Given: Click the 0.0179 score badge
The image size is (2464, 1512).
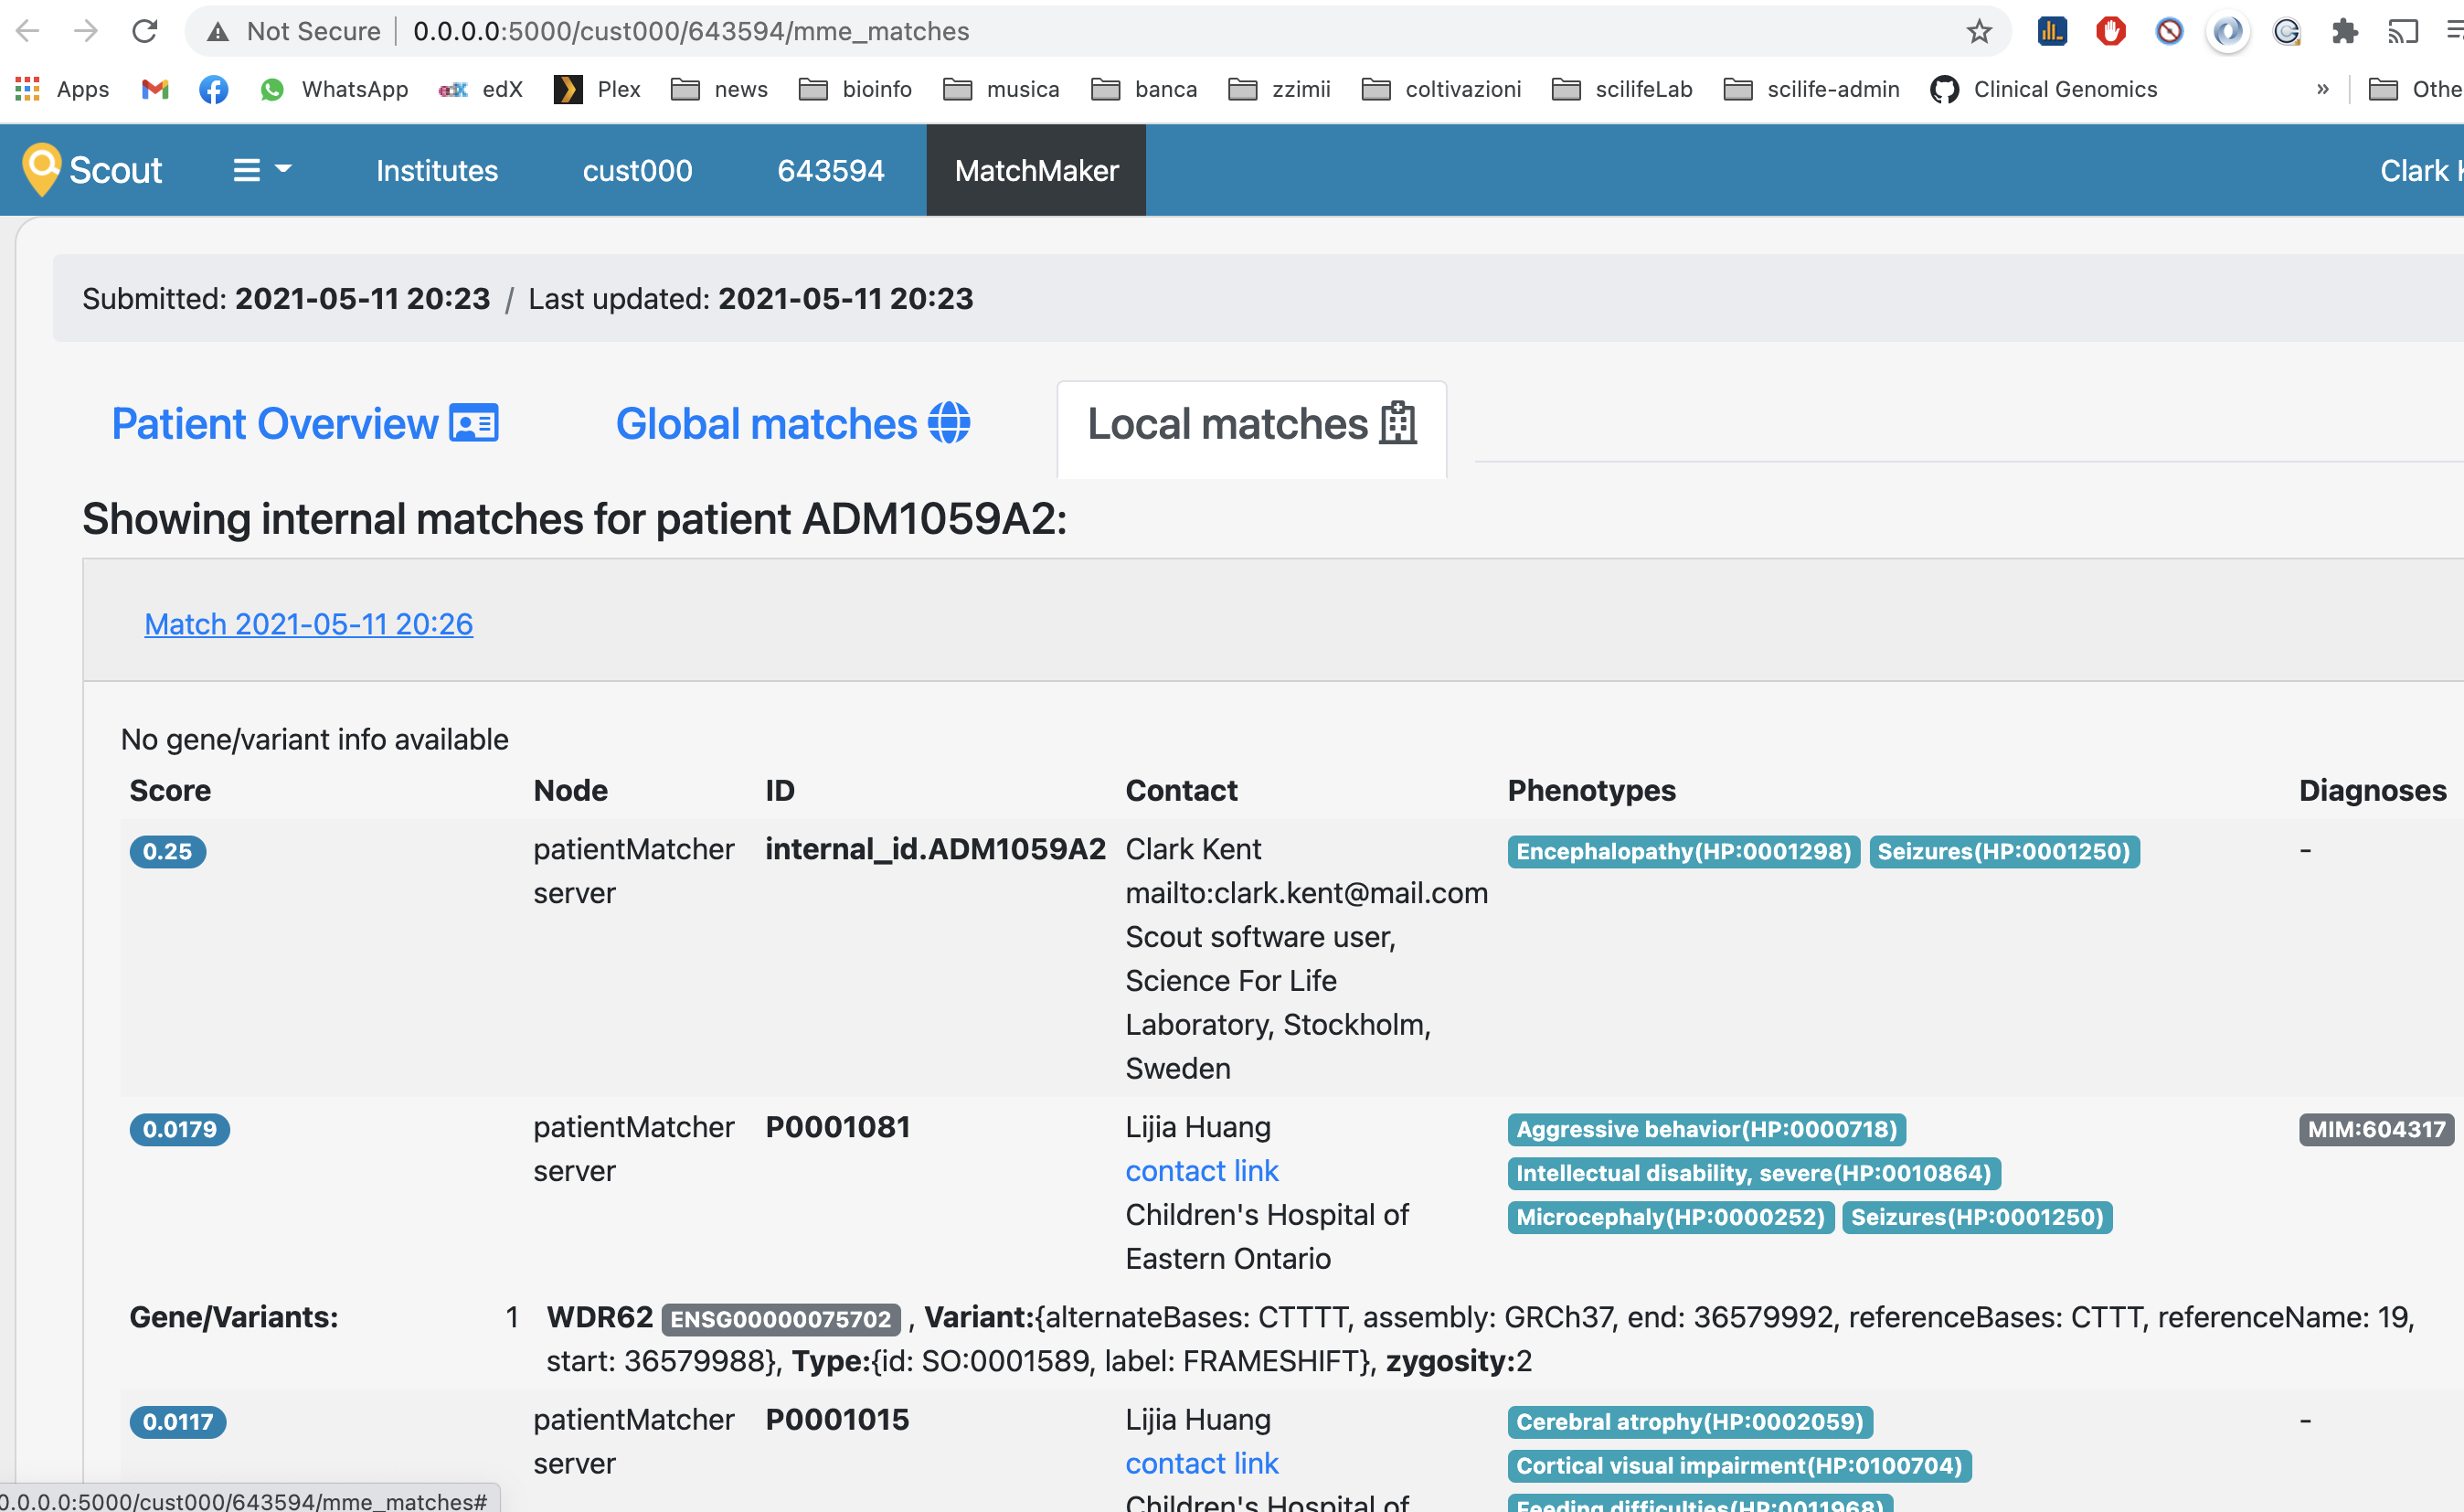Looking at the screenshot, I should (179, 1129).
